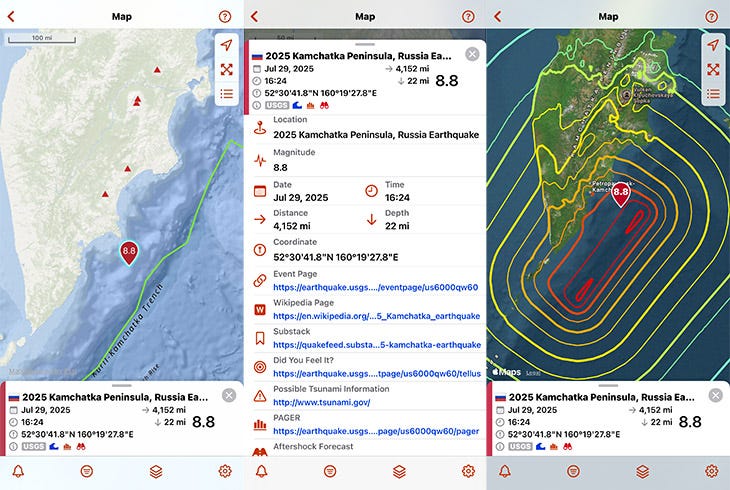Tap the USGS badge in middle header card
Screen dimensions: 730x490
point(277,105)
